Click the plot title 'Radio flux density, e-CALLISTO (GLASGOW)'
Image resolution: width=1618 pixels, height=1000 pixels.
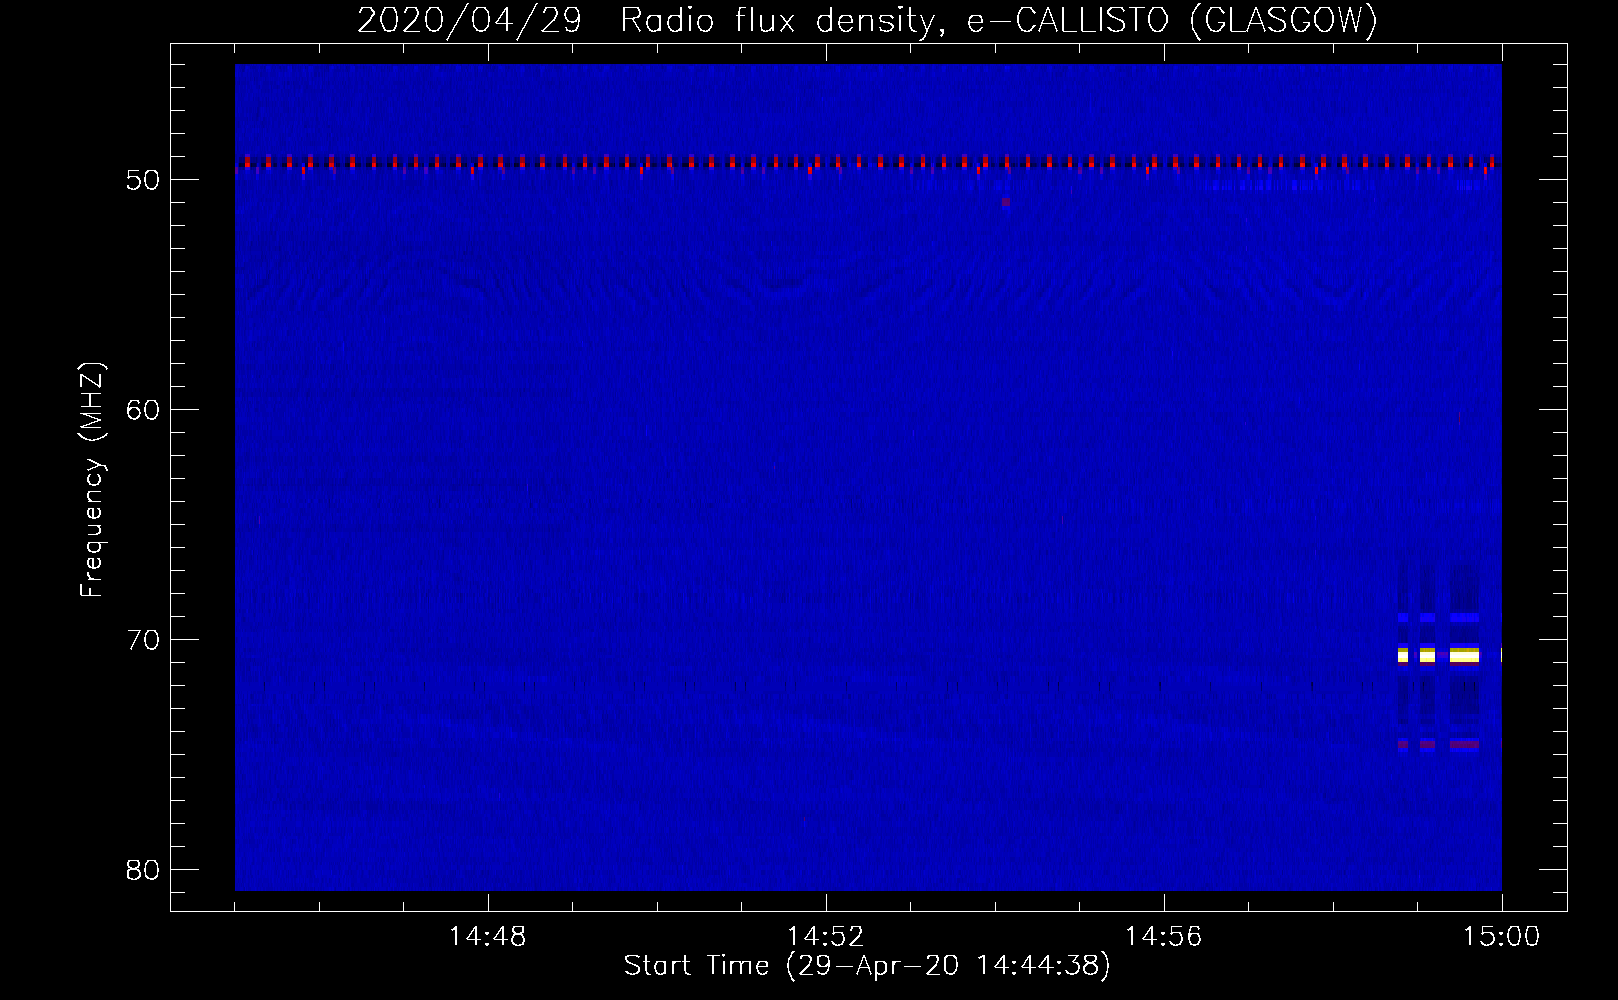[999, 21]
